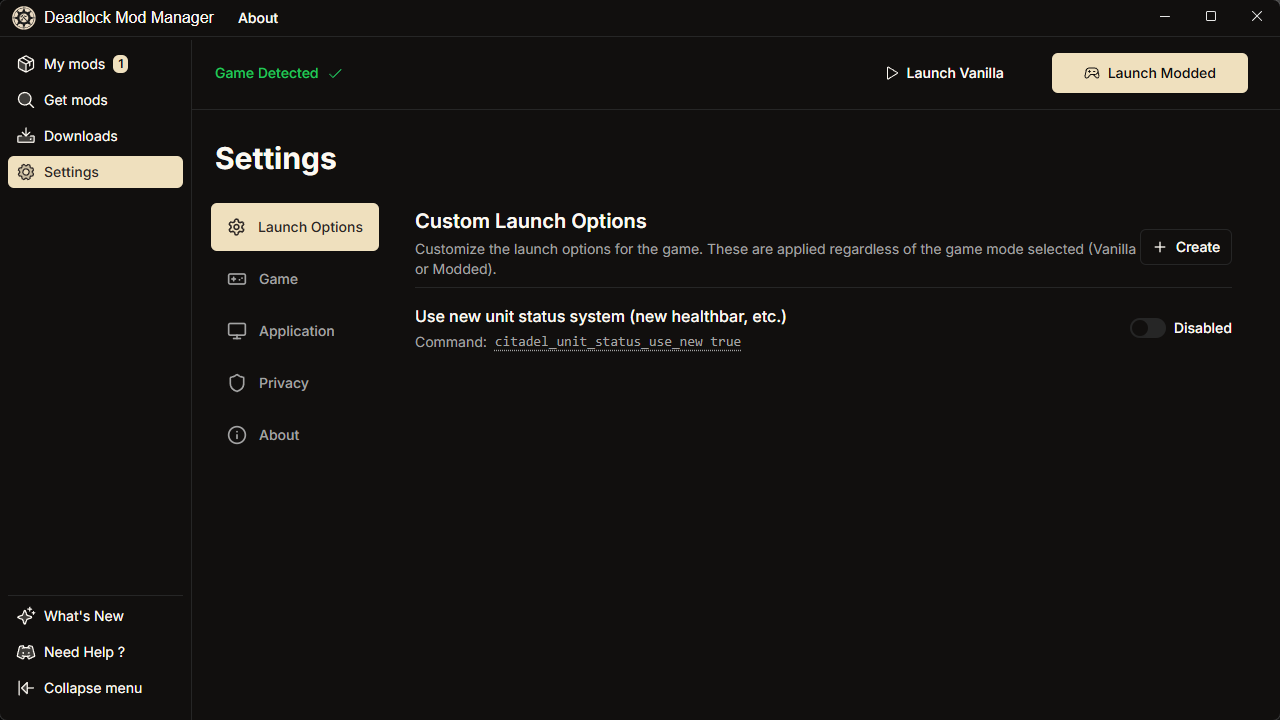The width and height of the screenshot is (1280, 720).
Task: Click the Get mods magnifier icon
Action: pos(25,99)
